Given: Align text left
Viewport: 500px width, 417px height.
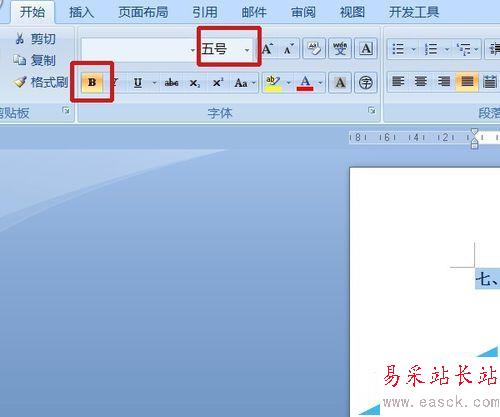Looking at the screenshot, I should coord(398,81).
